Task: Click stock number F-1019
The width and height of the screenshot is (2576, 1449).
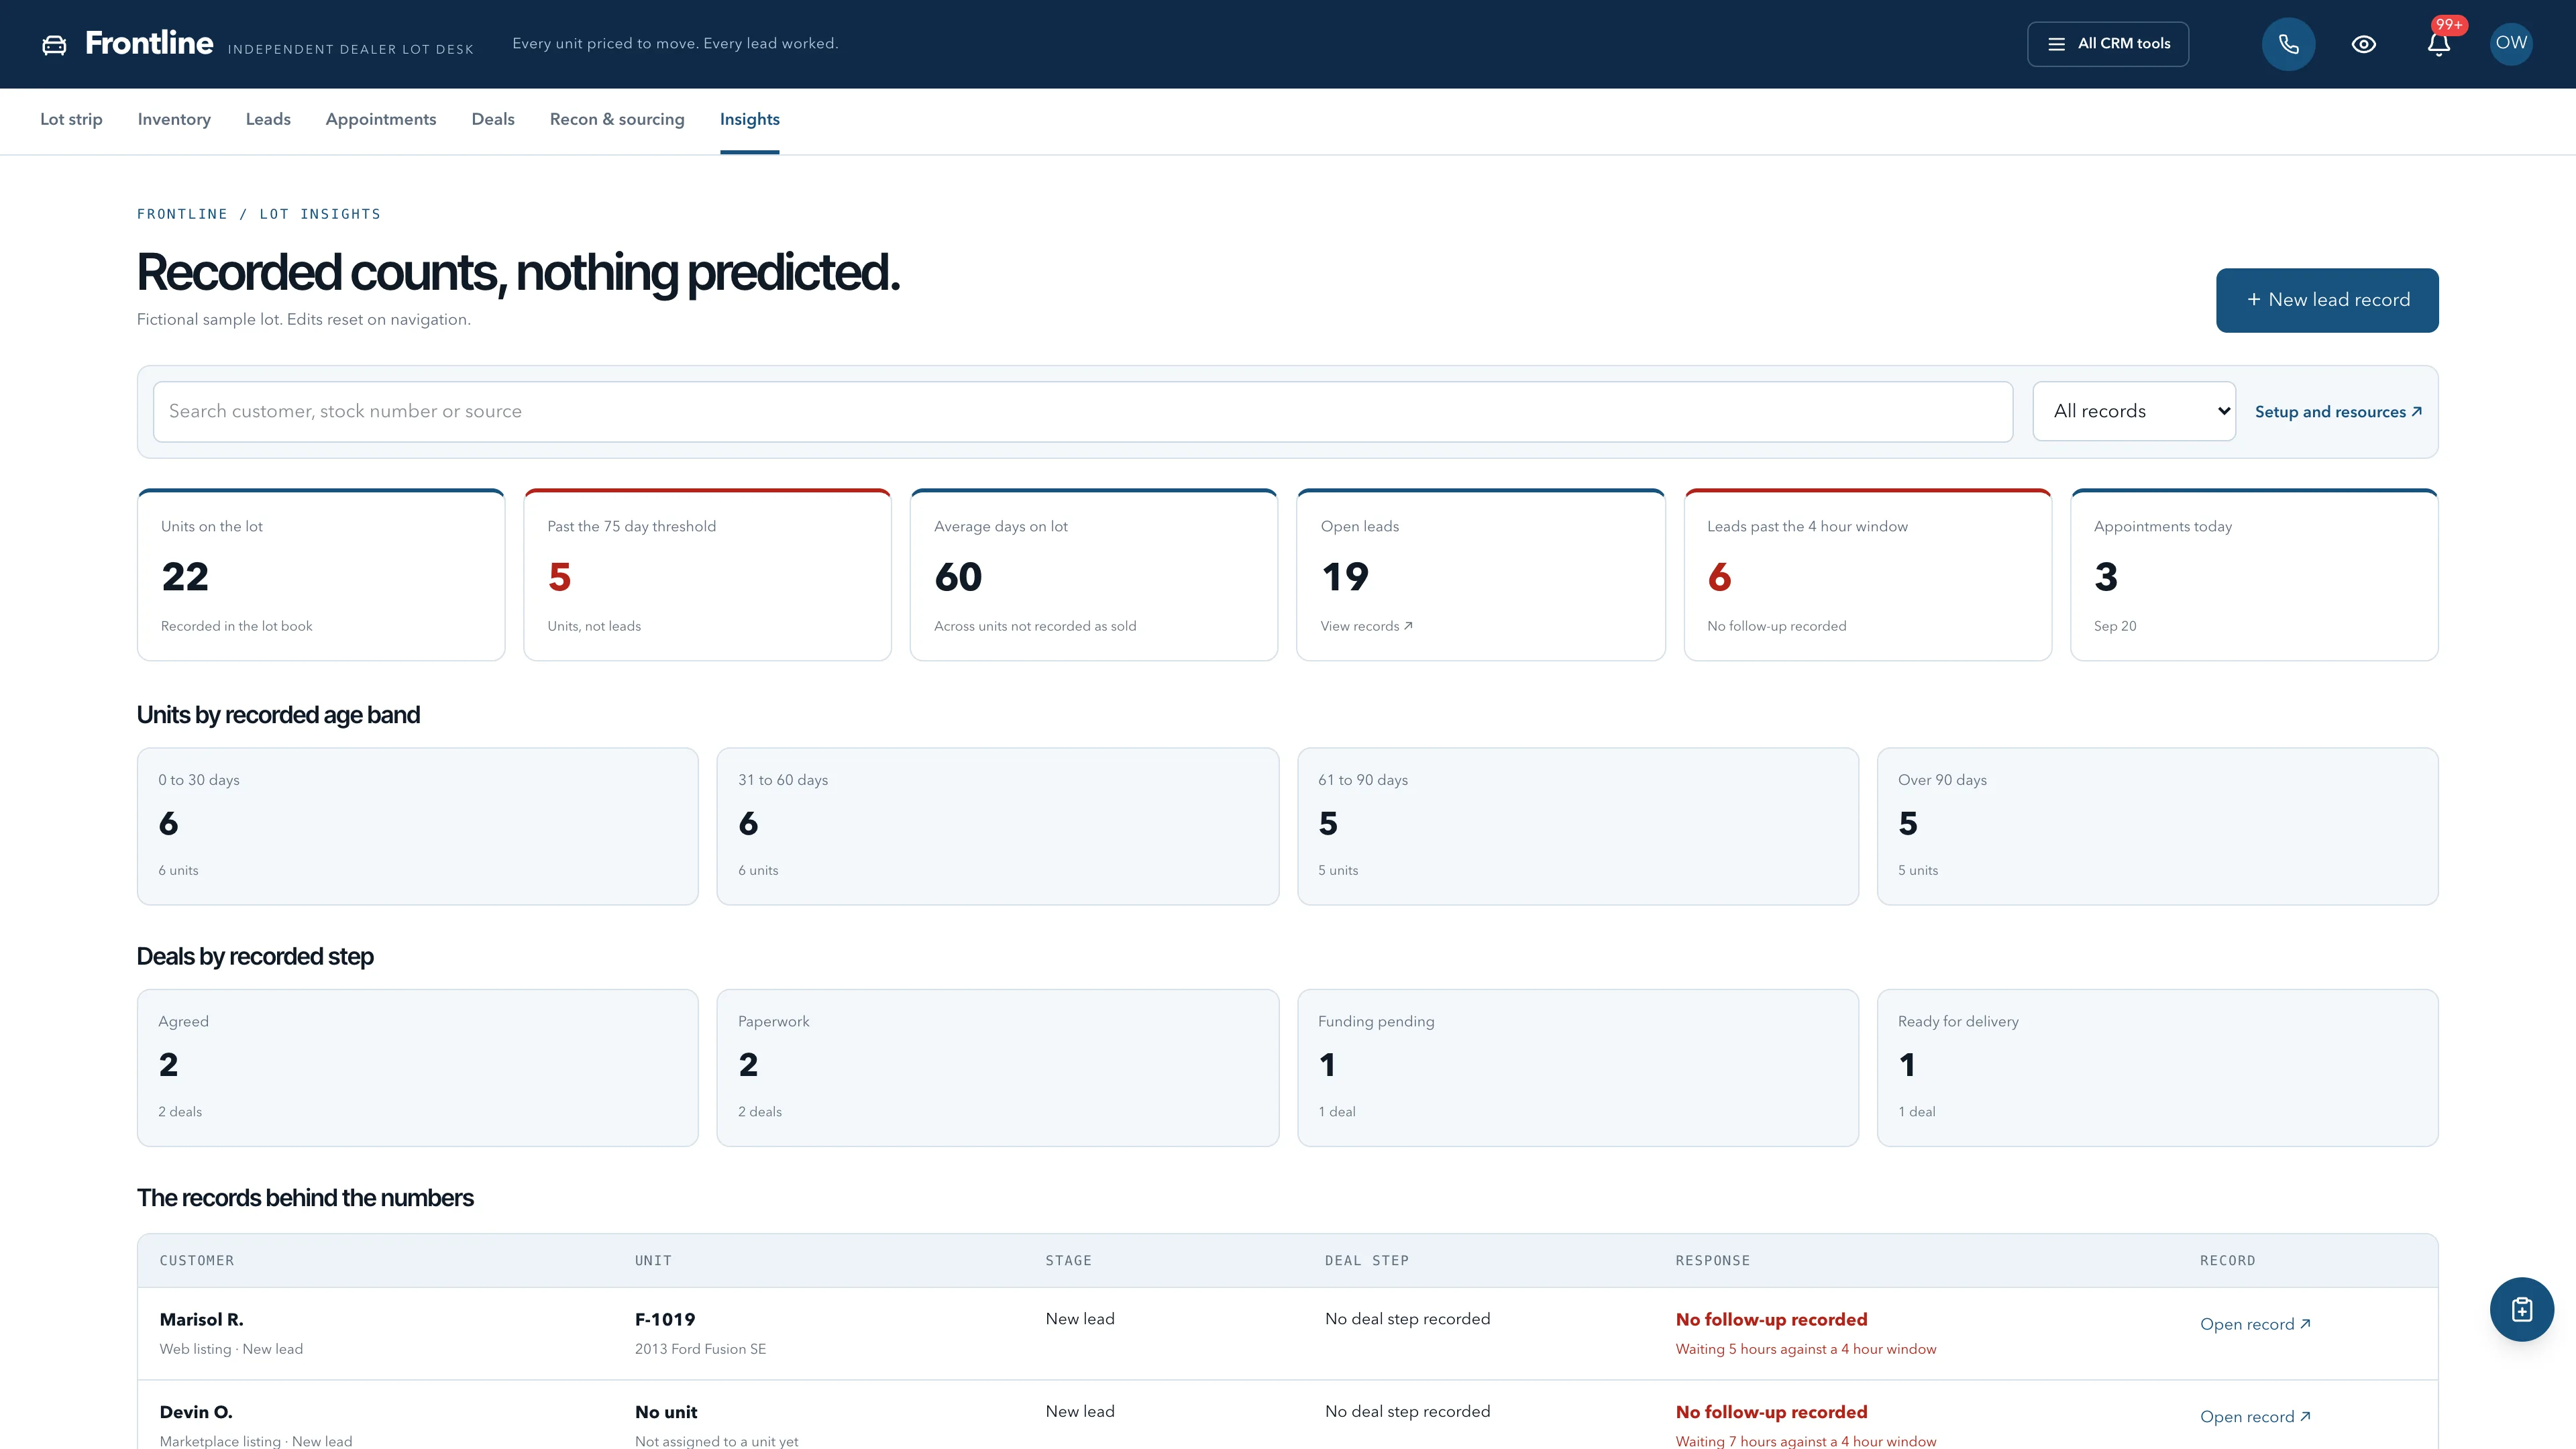Action: point(665,1319)
